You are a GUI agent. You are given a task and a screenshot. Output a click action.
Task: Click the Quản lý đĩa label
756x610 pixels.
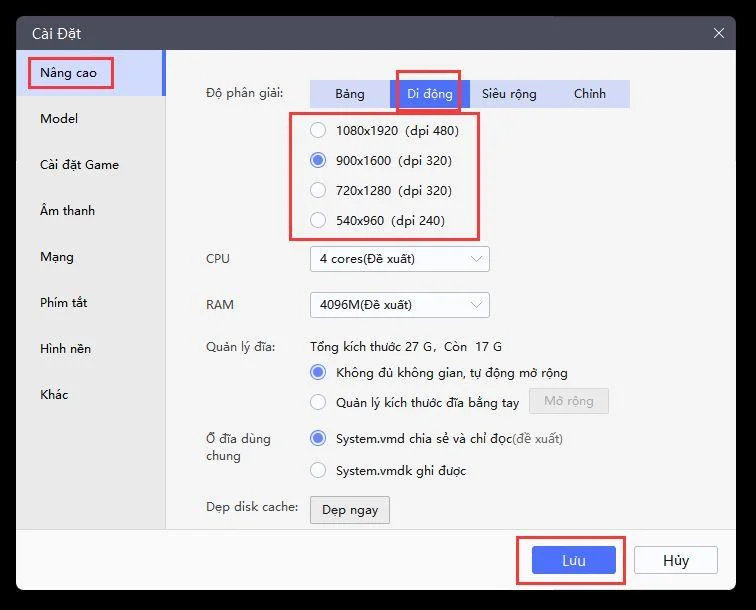coord(241,347)
